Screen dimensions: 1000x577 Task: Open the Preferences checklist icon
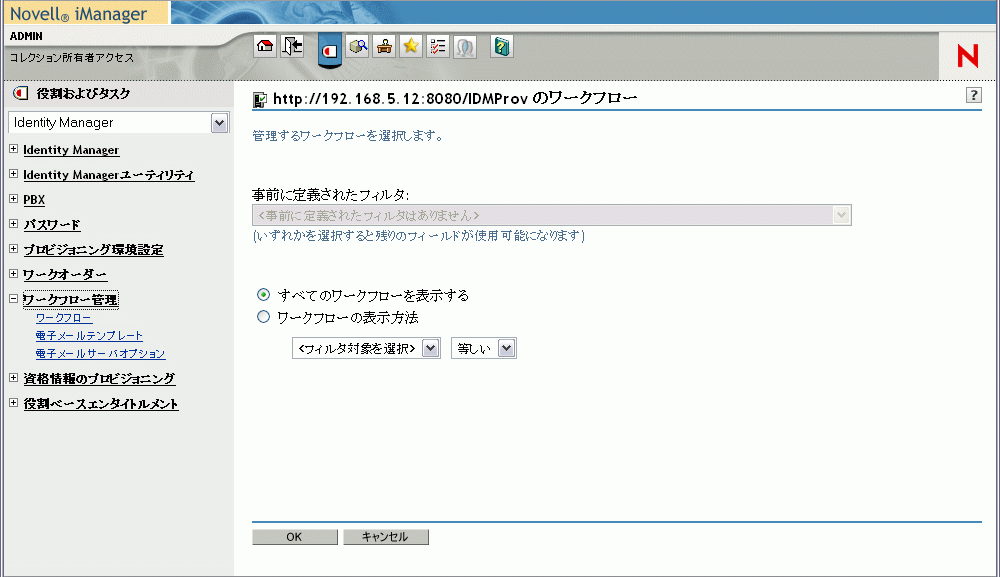(x=438, y=47)
